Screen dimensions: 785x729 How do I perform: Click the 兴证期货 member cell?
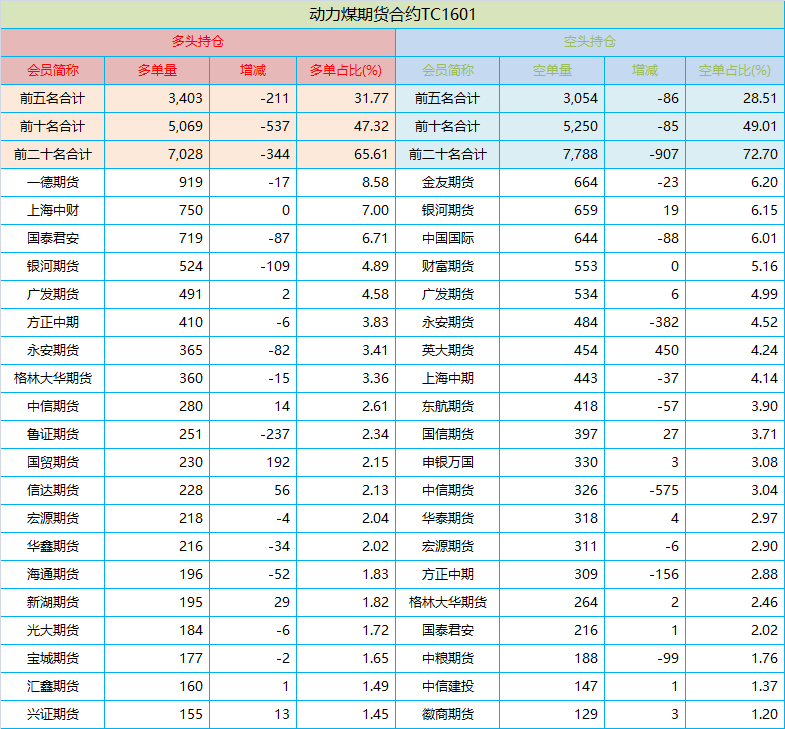[53, 714]
